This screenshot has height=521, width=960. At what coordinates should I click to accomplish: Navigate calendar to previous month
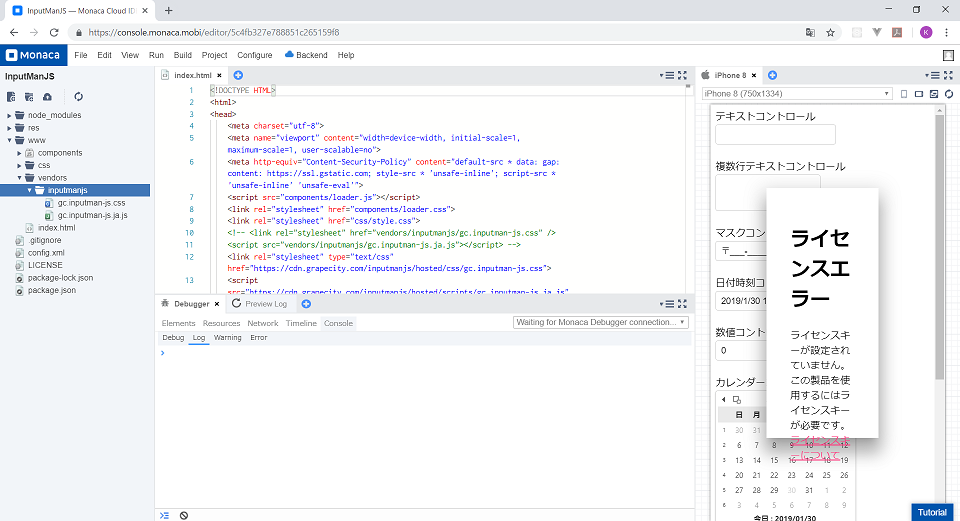coord(724,399)
